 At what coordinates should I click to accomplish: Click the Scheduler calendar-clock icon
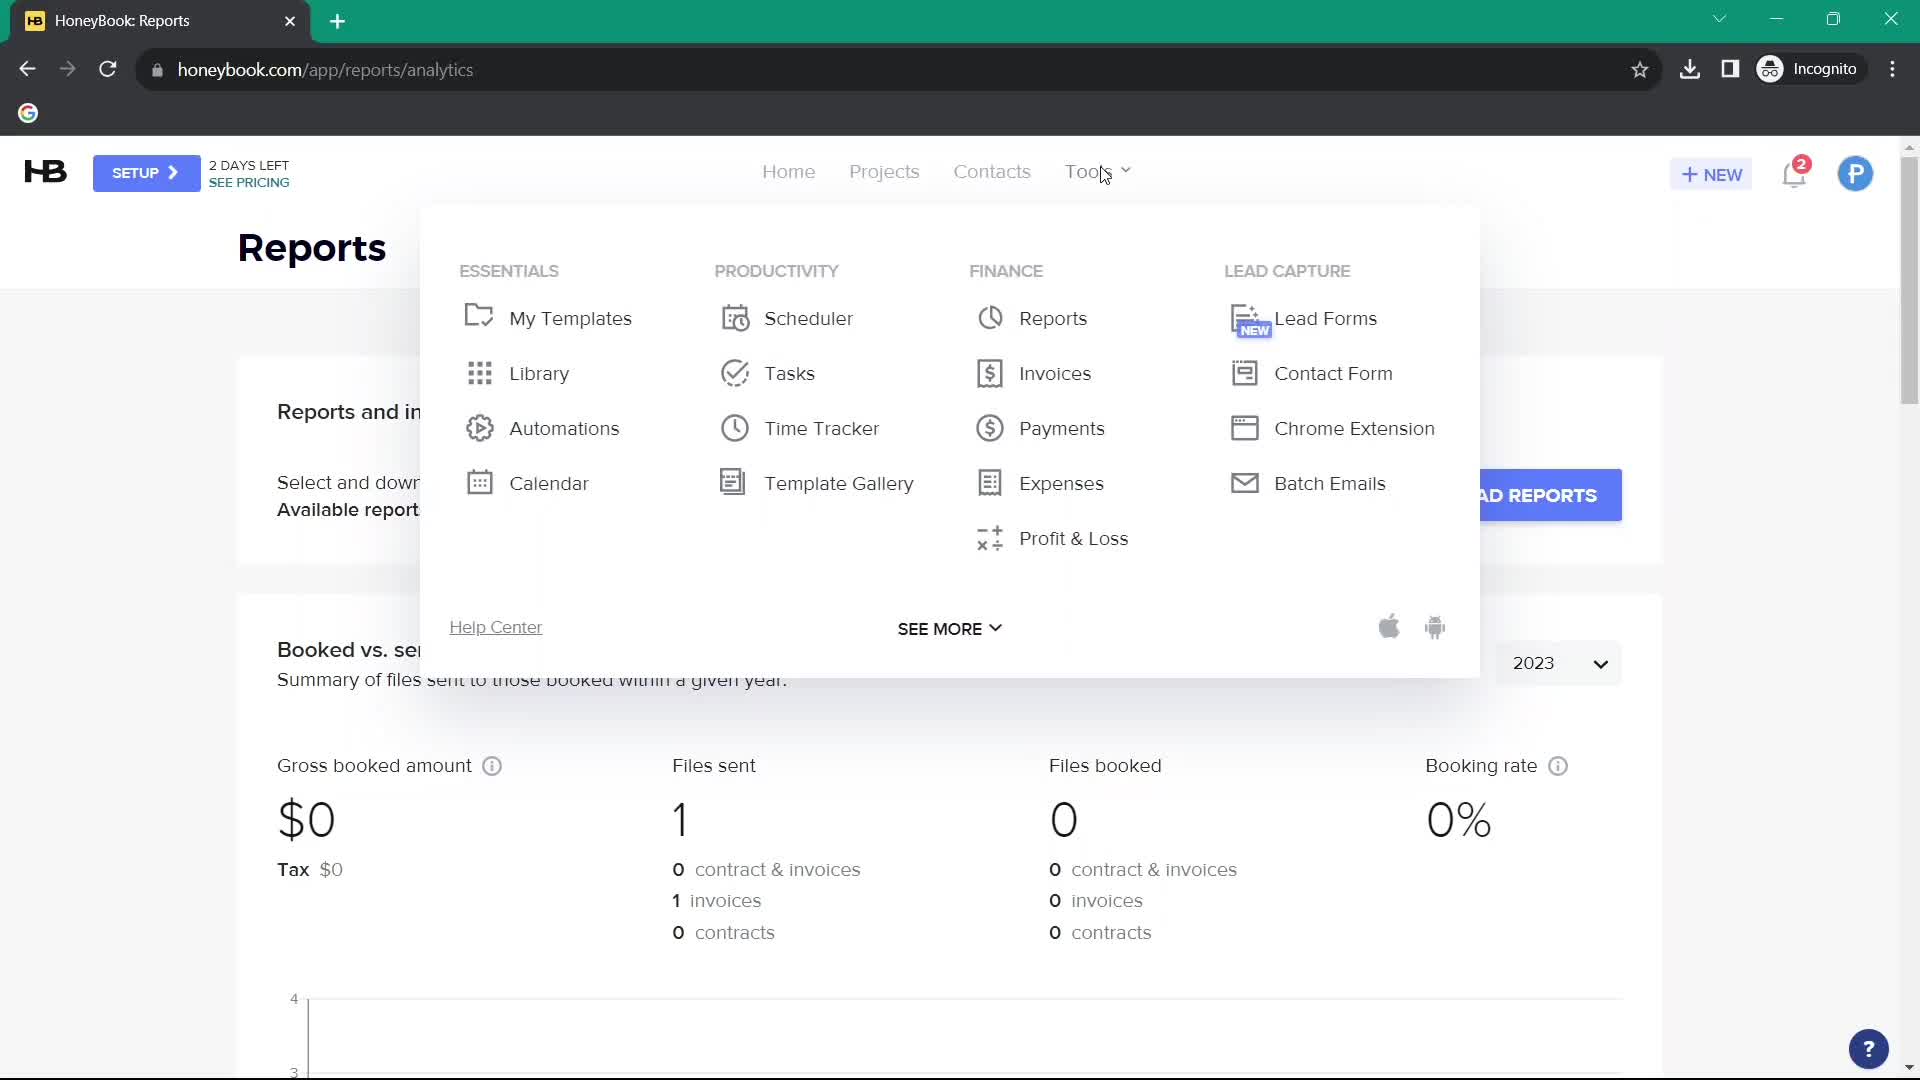[x=735, y=318]
